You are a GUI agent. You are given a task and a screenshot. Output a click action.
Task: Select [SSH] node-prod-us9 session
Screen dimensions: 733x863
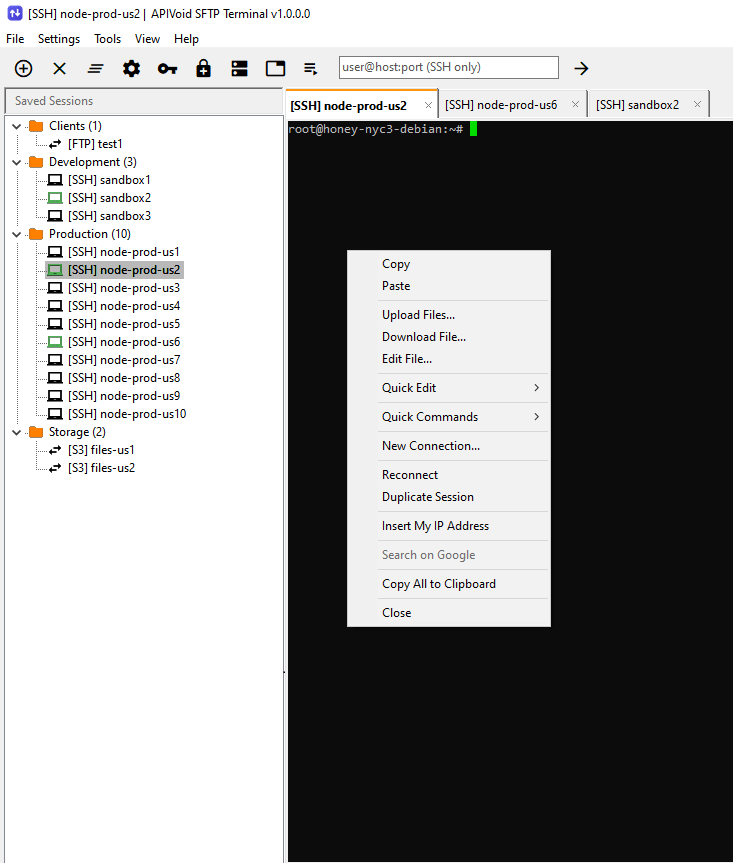(124, 396)
